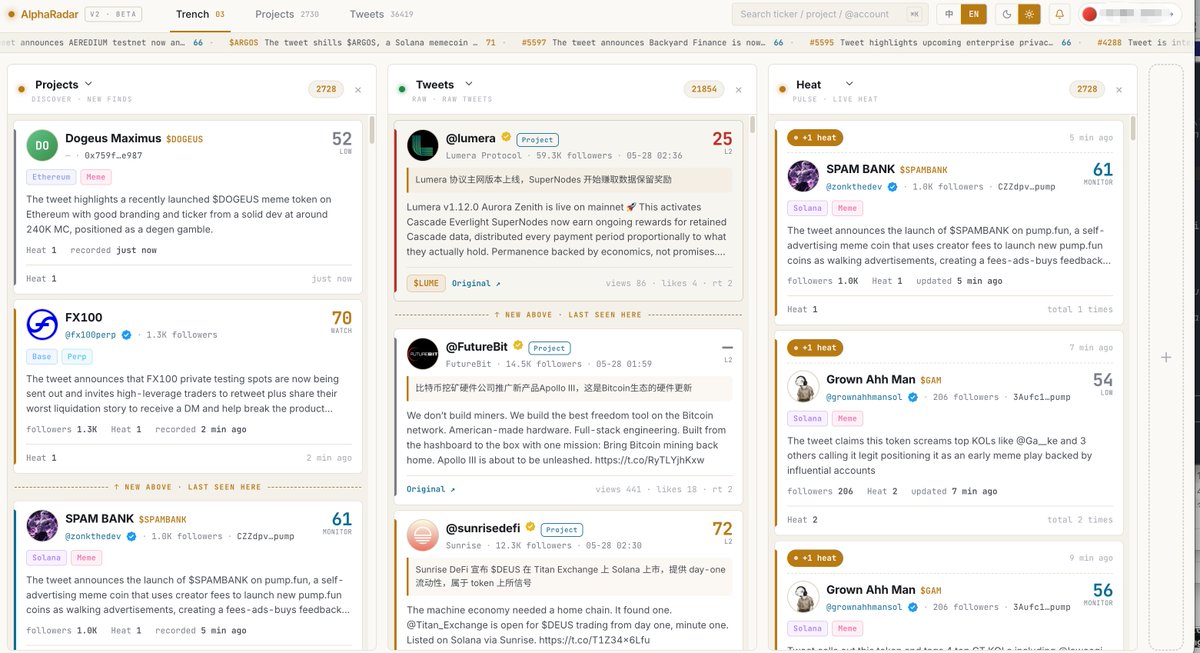Viewport: 1200px width, 653px height.
Task: Open the @sunrisedefi profile avatar
Action: (423, 536)
